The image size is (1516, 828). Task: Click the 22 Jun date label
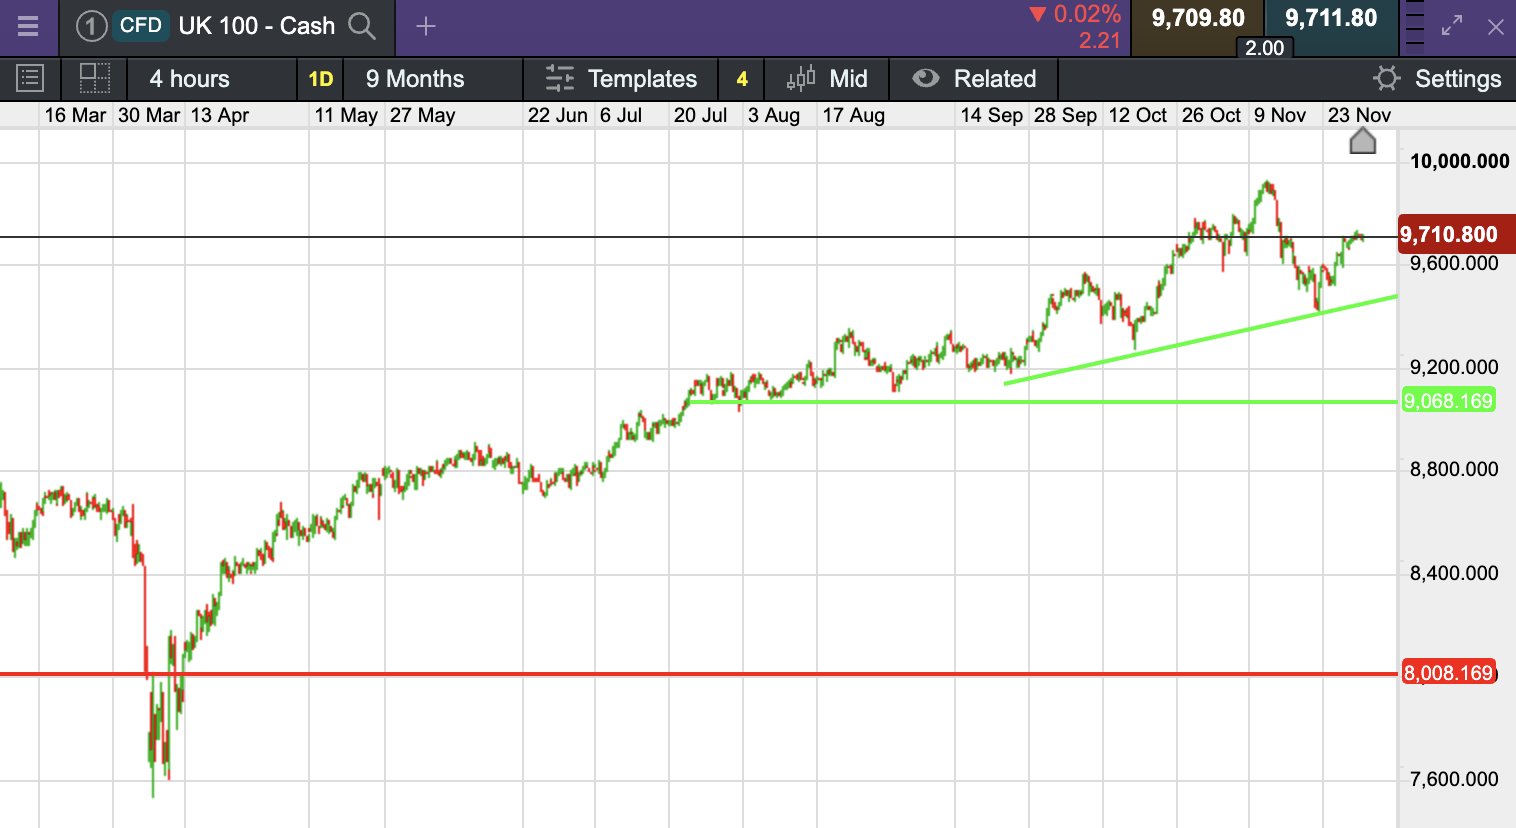coord(558,115)
